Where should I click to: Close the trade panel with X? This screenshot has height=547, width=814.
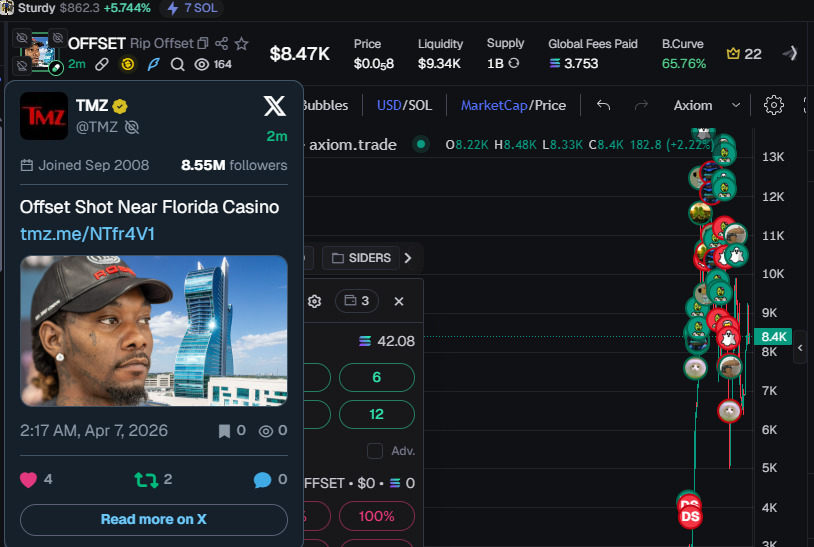399,302
